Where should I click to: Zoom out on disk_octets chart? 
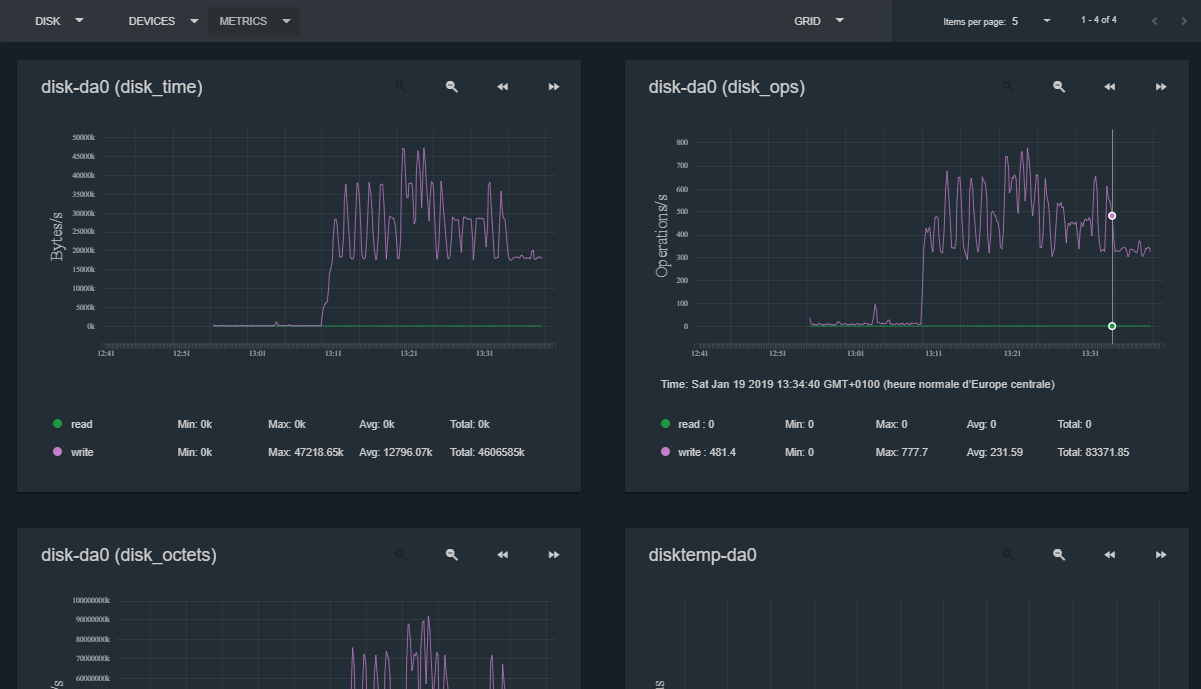coord(452,555)
